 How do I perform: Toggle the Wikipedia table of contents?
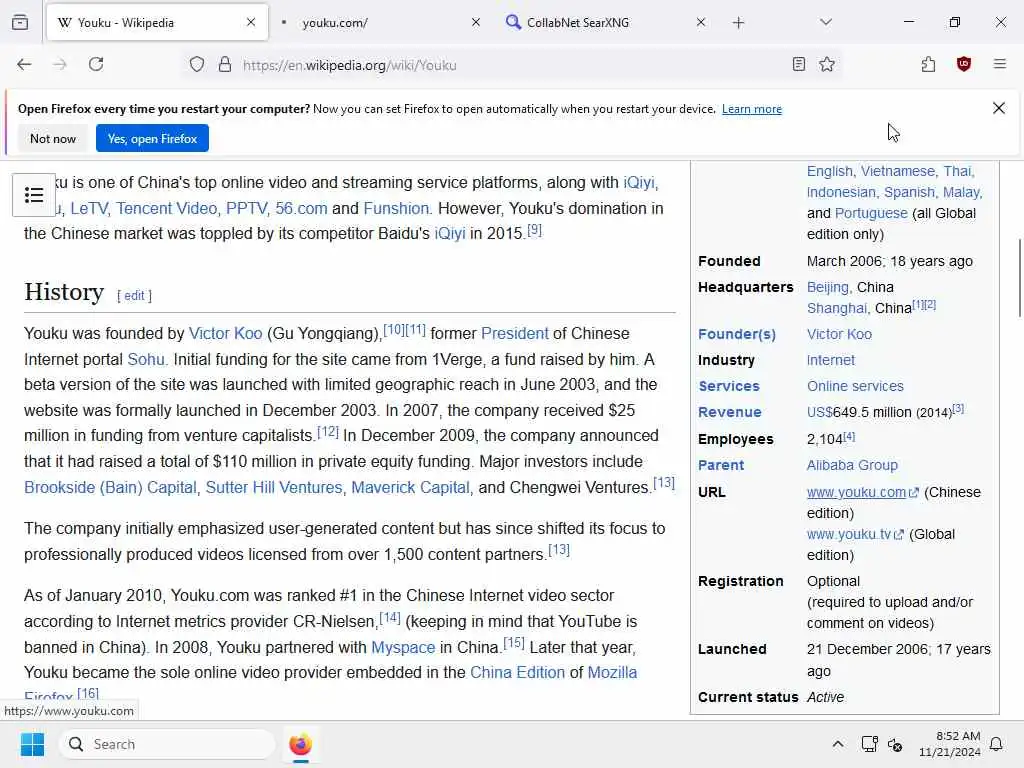(x=34, y=195)
